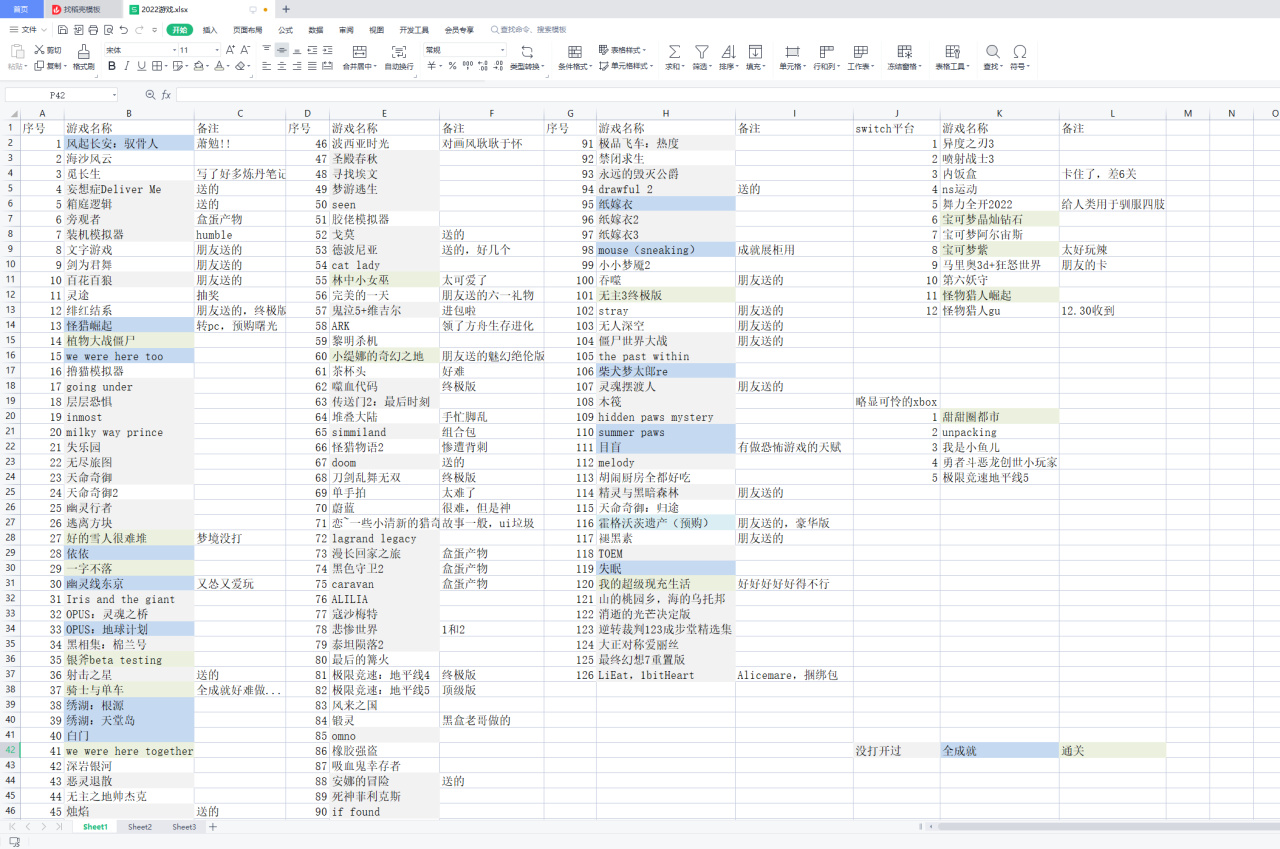Toggle Wrap Text (自动换行)
This screenshot has width=1280, height=849.
398,57
